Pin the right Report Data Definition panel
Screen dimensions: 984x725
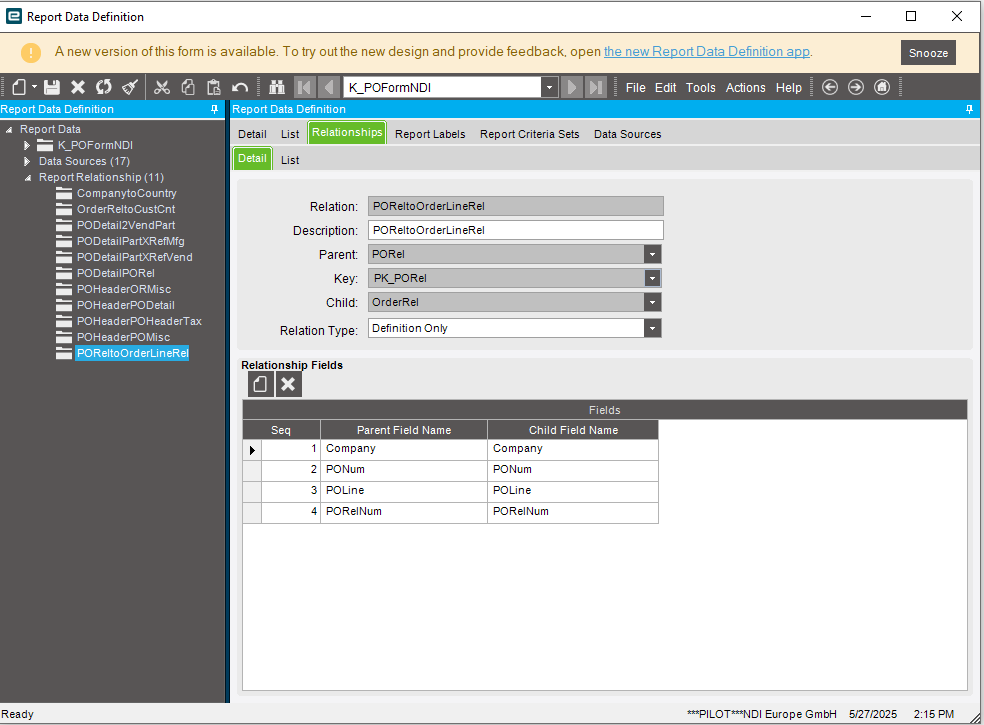[969, 109]
